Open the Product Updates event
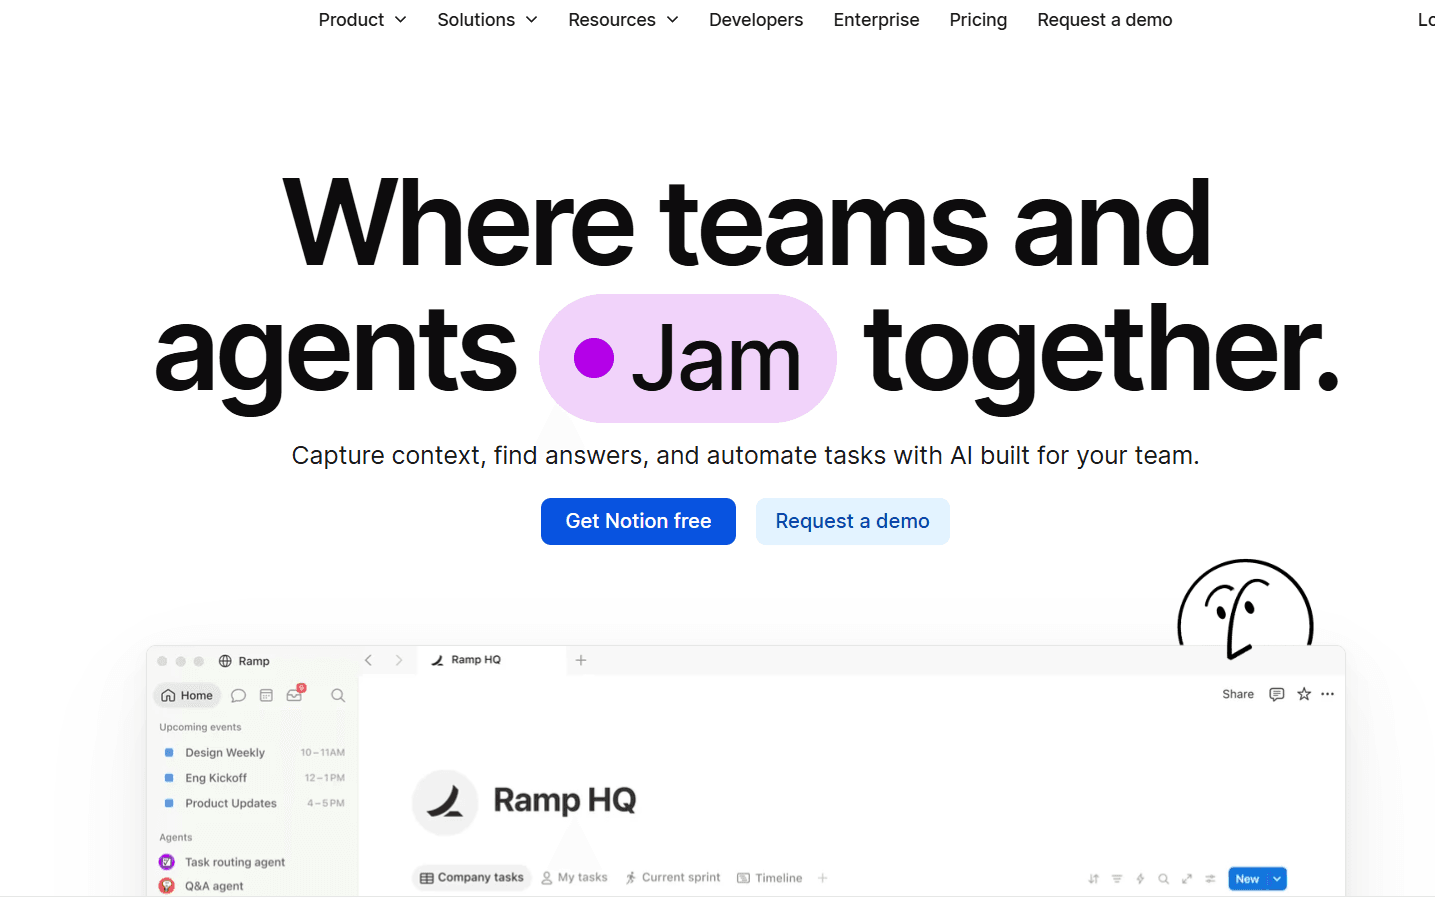 pyautogui.click(x=231, y=803)
